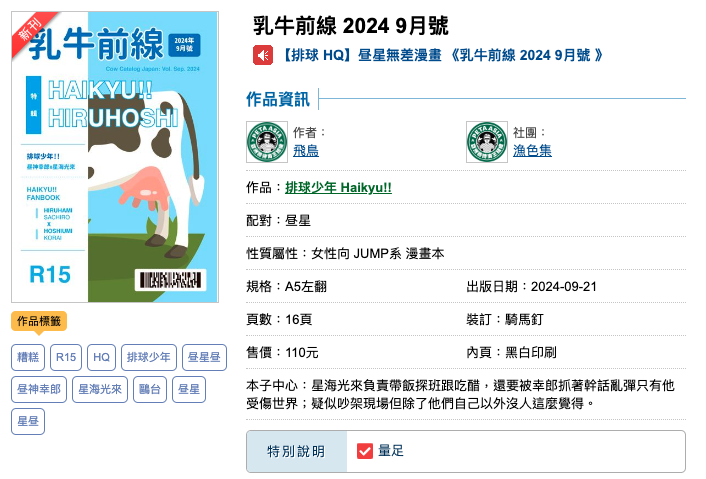
Task: Click the title 乳牛前線 2024 9月號
Action: point(350,25)
